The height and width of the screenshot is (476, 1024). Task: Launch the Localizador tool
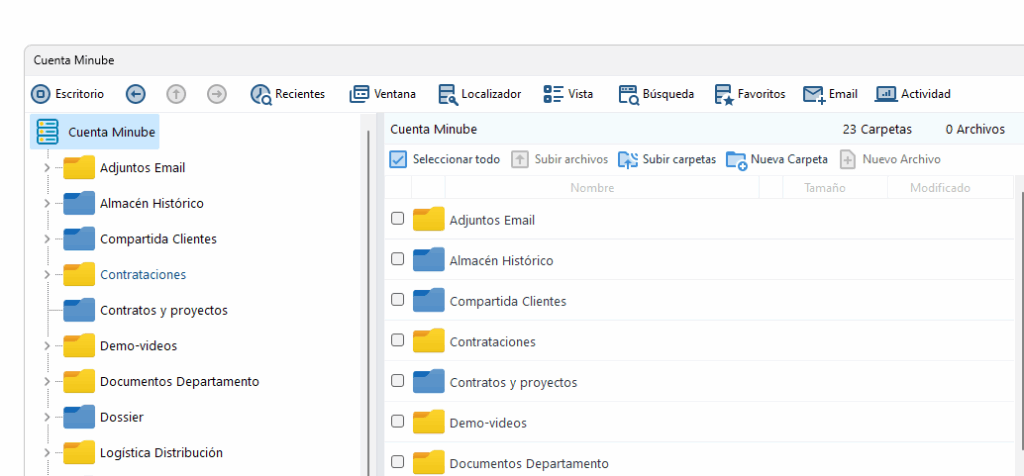coord(479,94)
